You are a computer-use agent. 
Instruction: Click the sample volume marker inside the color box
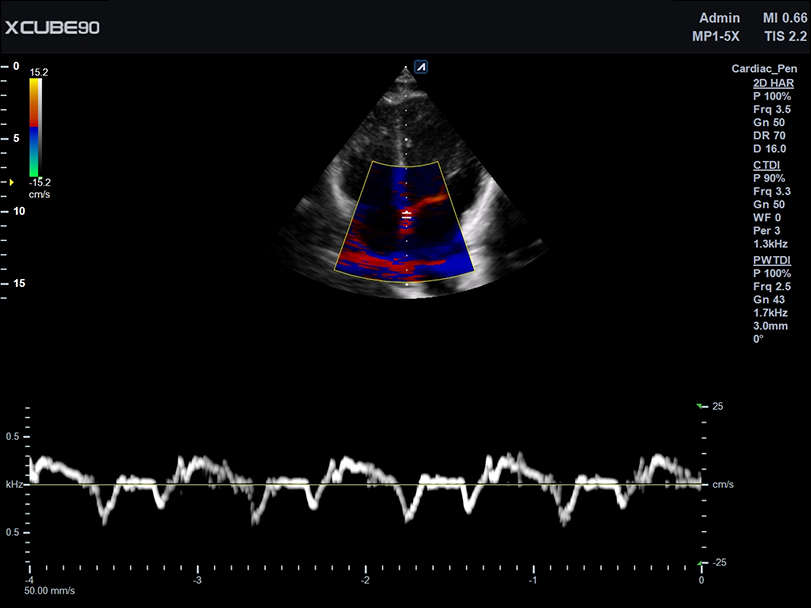tap(407, 213)
